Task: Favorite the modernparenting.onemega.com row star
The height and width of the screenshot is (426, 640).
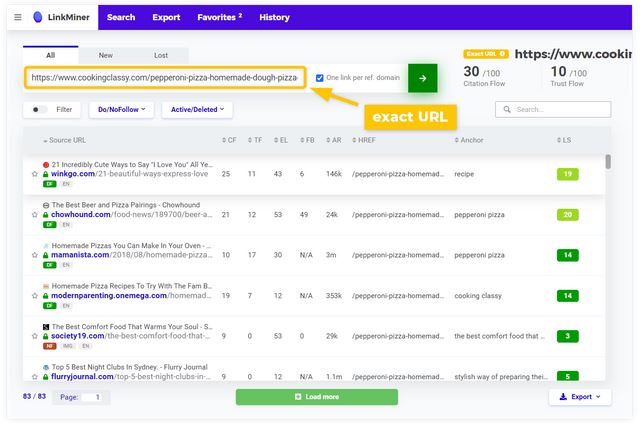Action: tap(35, 295)
